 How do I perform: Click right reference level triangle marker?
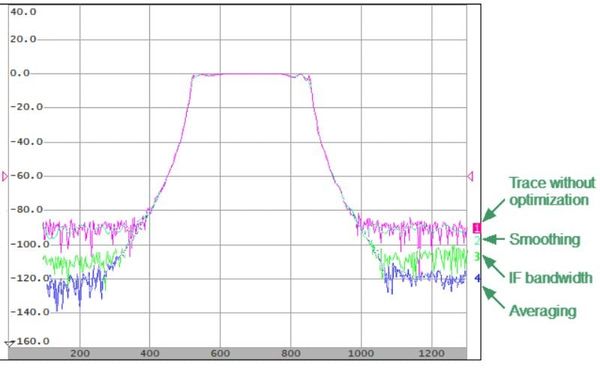coord(470,176)
